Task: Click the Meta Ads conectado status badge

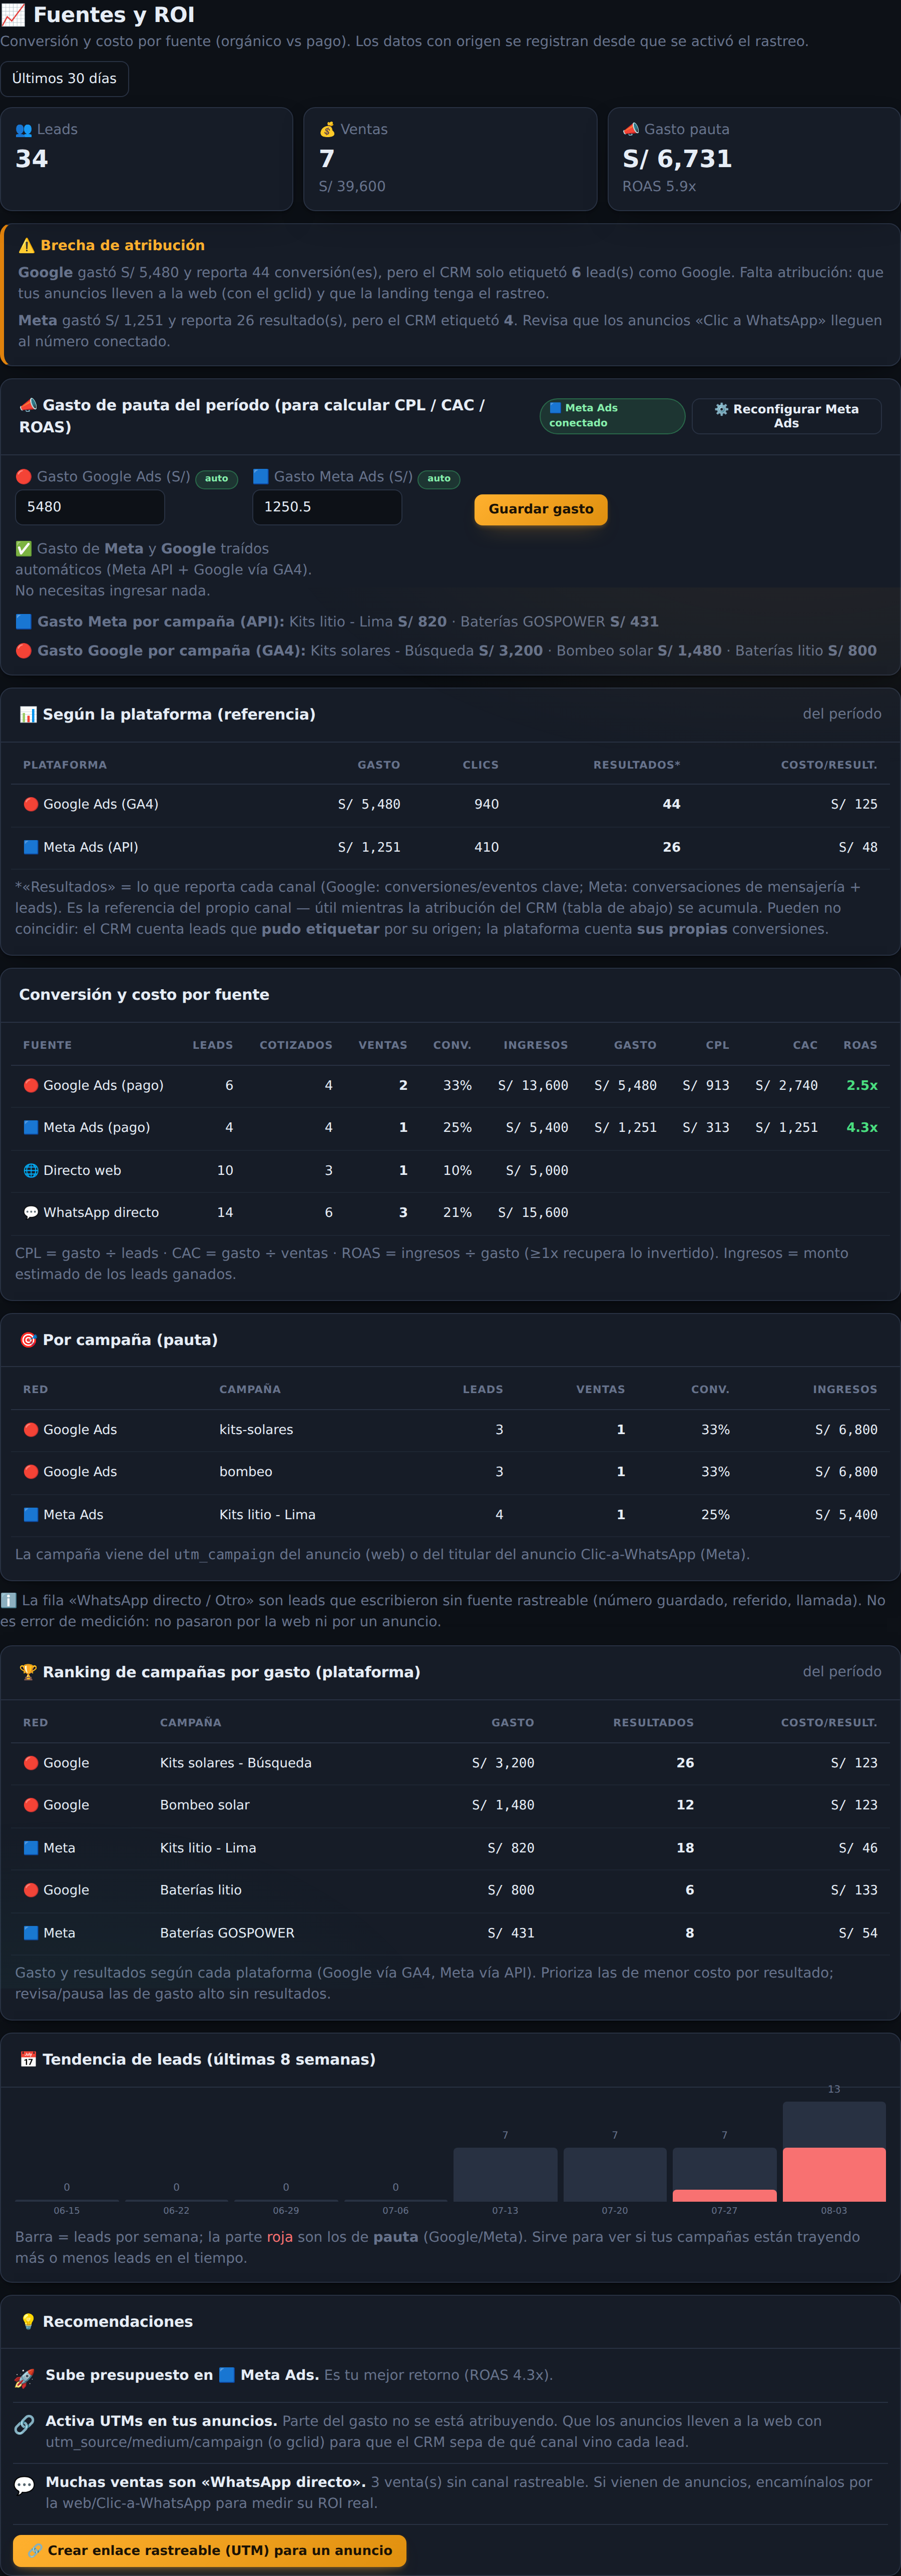Action: pos(612,416)
